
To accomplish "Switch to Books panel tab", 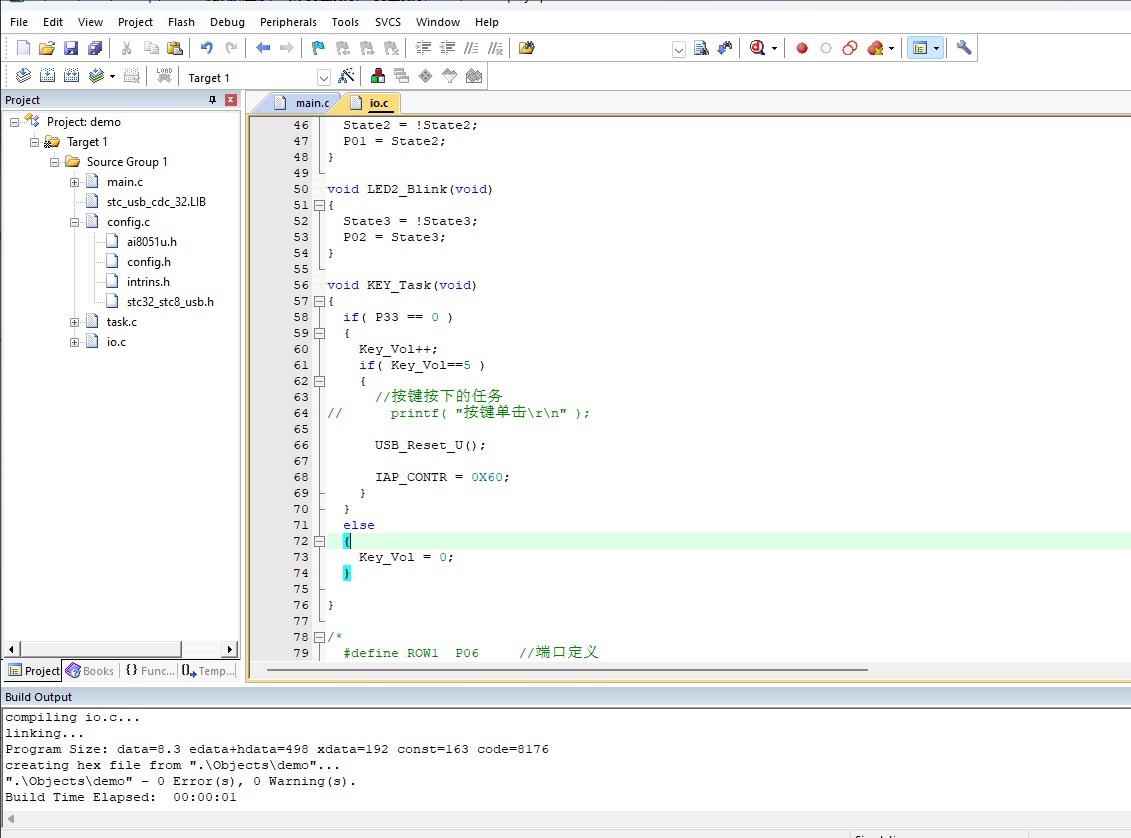I will pos(90,671).
